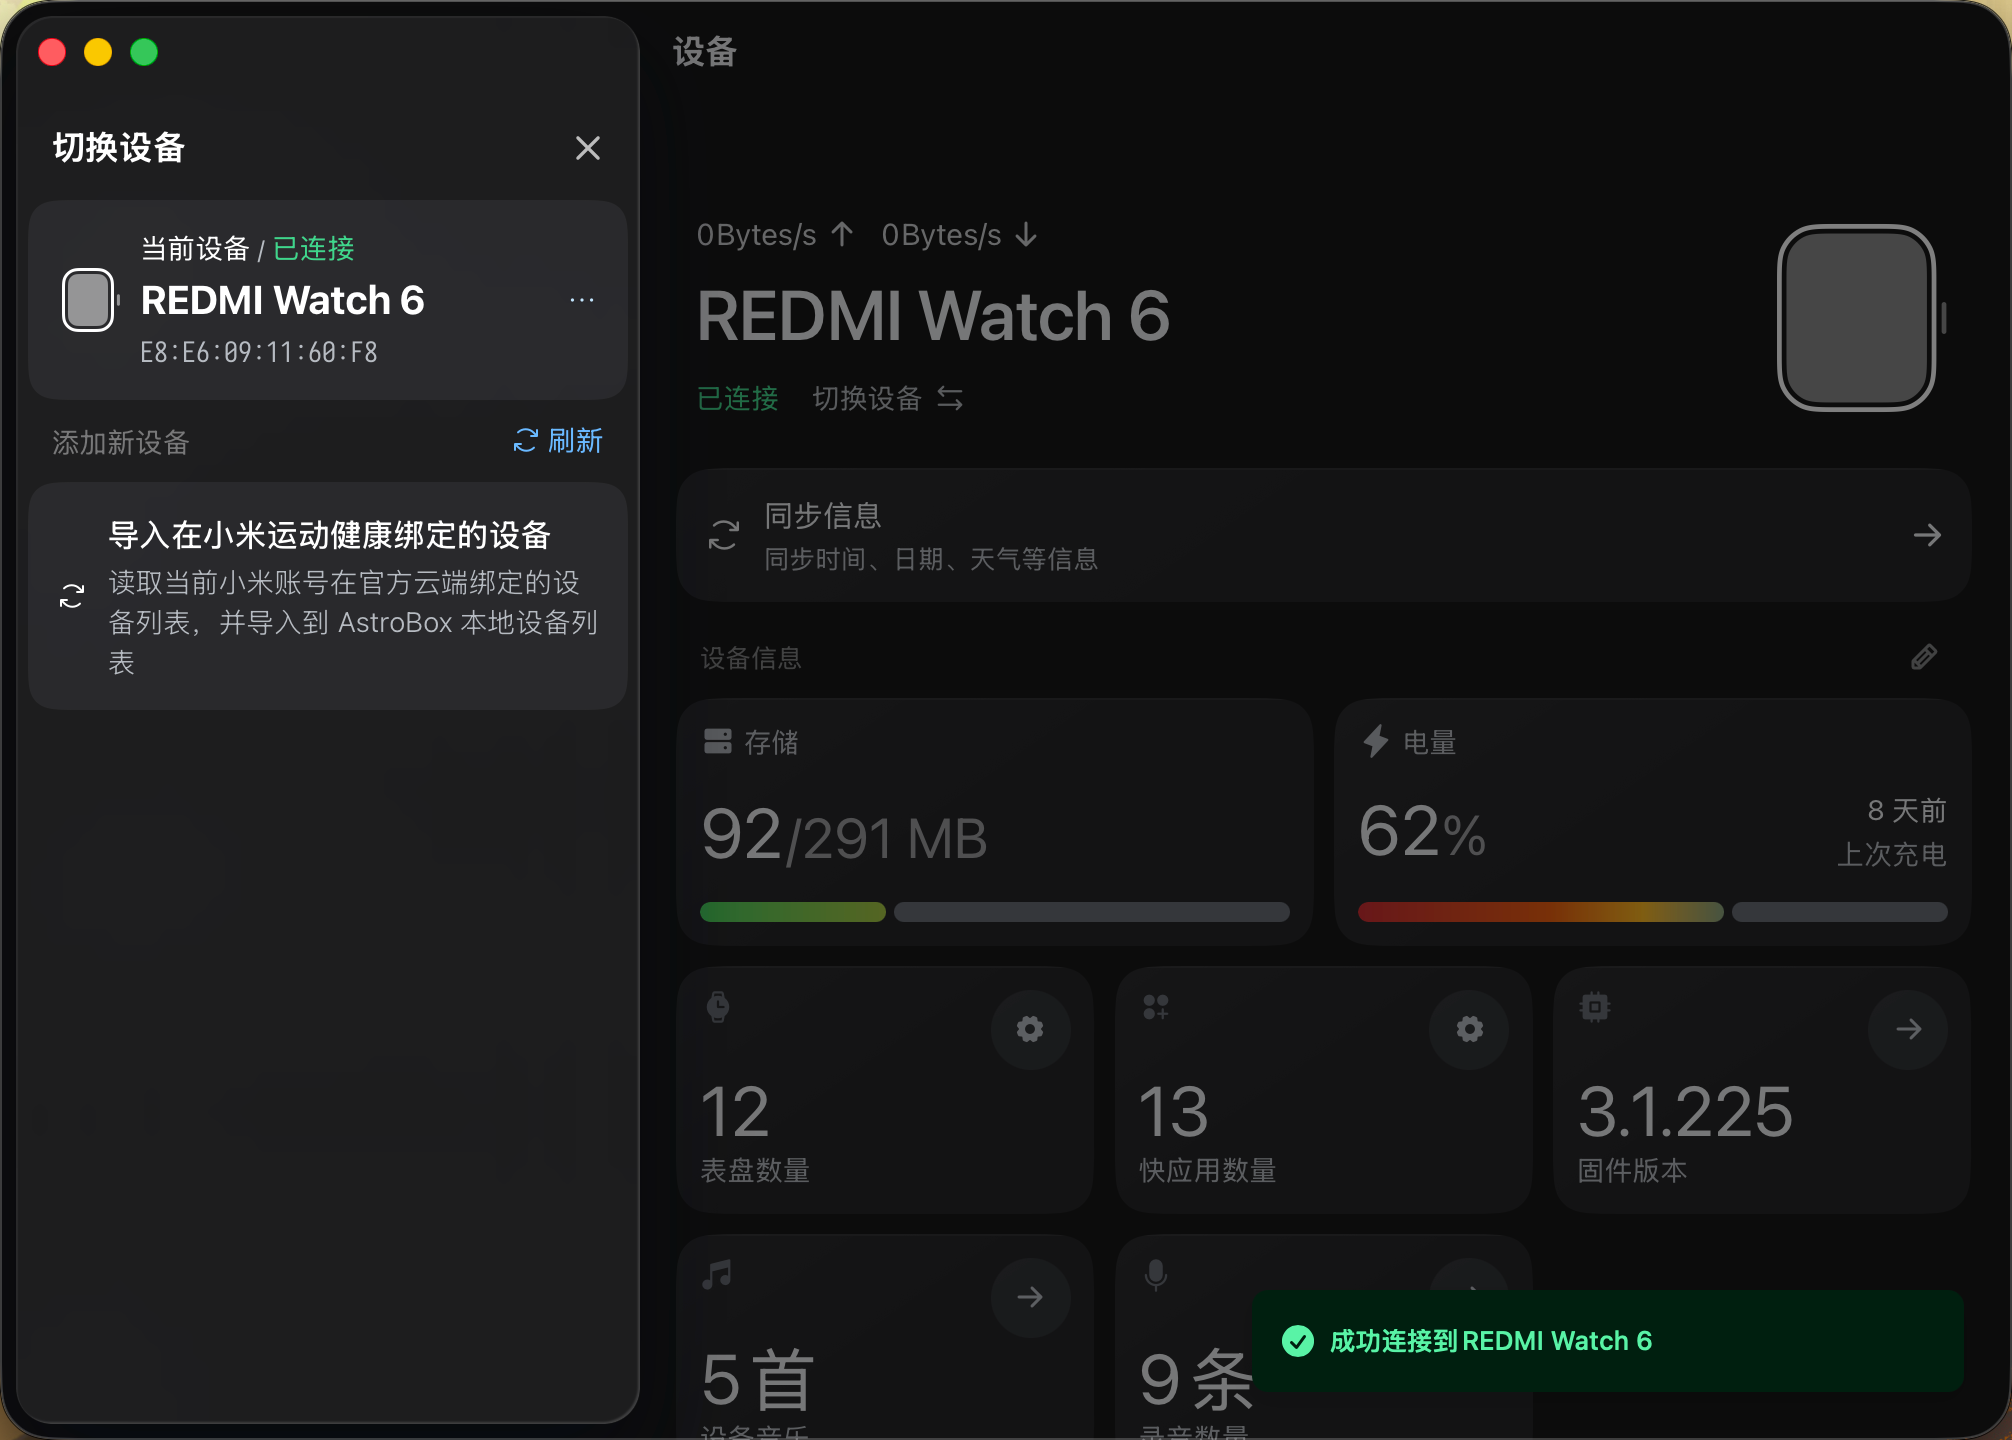
Task: Open the three-dot menu for REDMI Watch 6
Action: coord(582,300)
